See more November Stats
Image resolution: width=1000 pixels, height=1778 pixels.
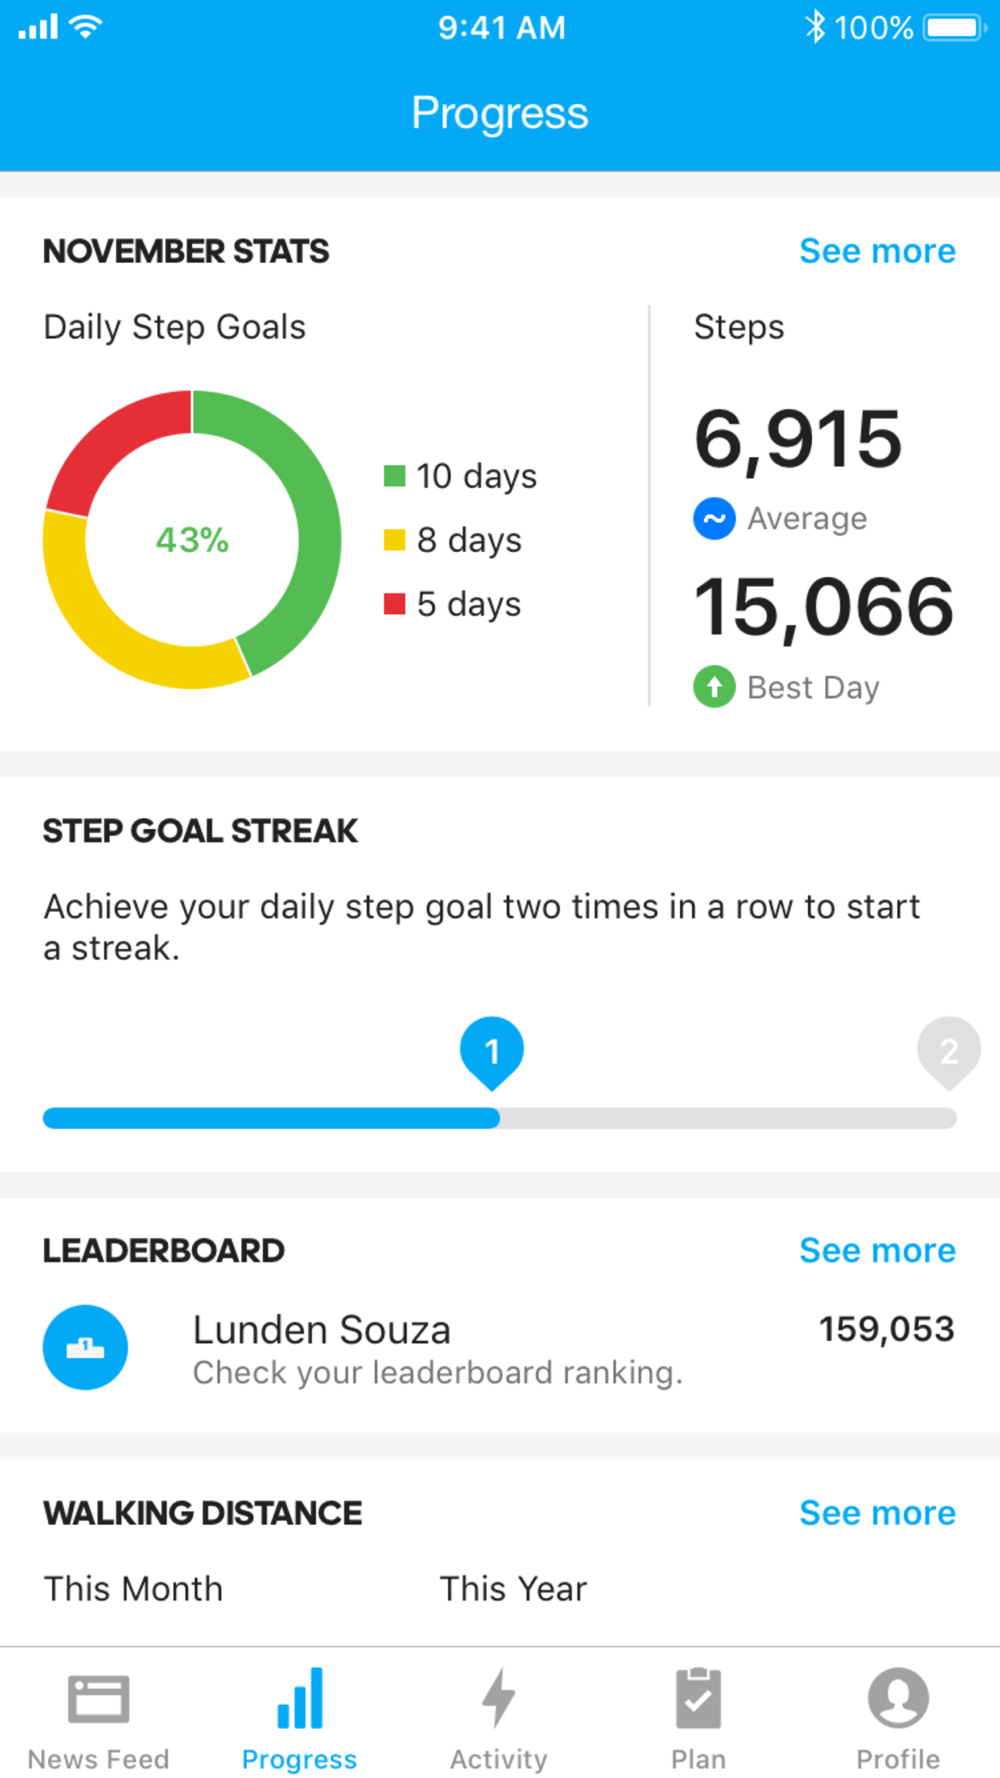click(877, 251)
